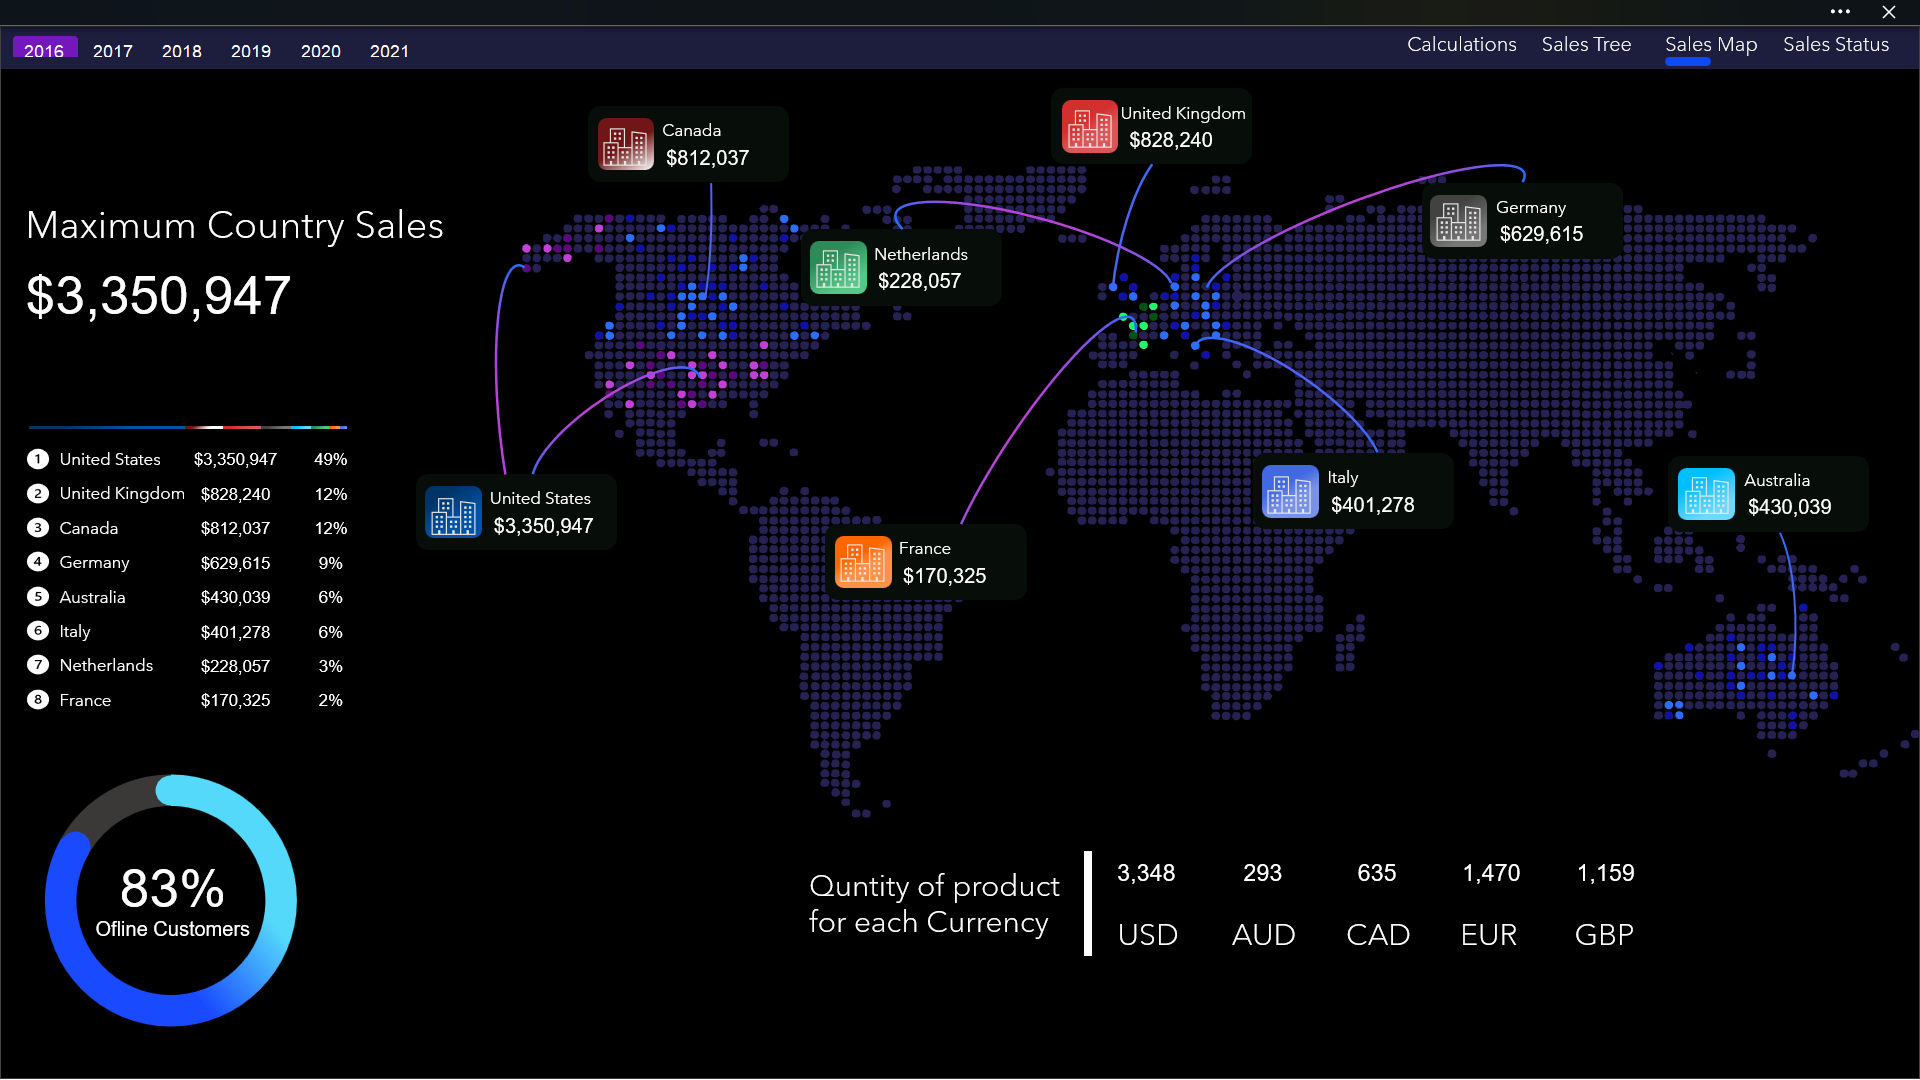Click the blue United States building icon
This screenshot has width=1920, height=1080.
(453, 512)
